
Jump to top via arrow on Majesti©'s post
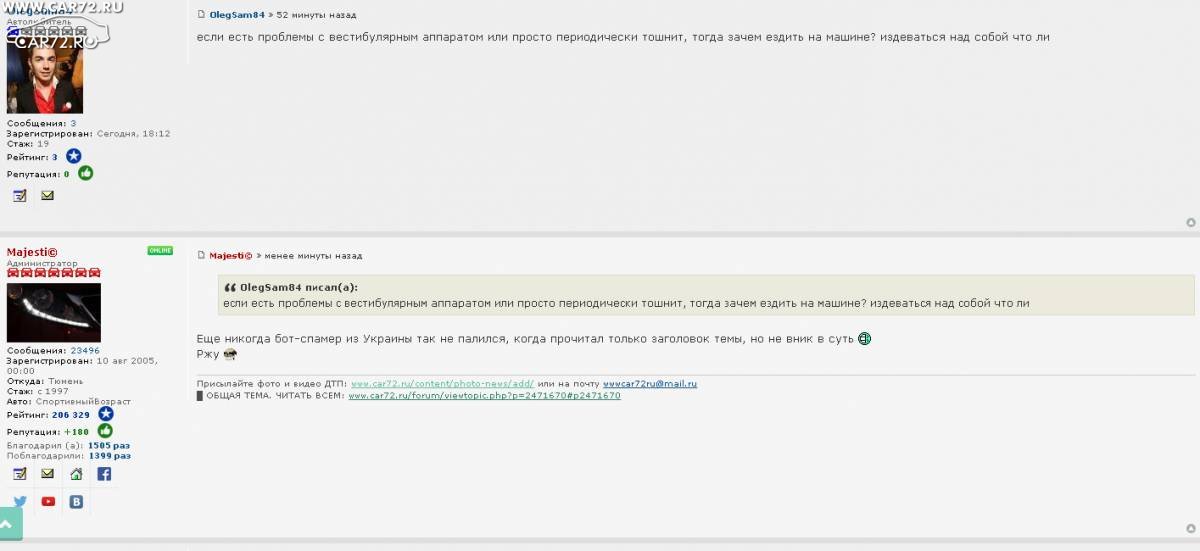coord(1190,531)
